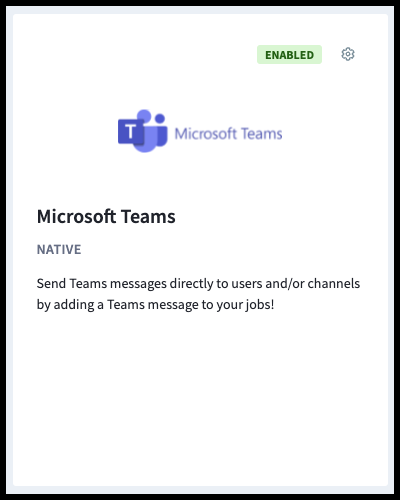Click the word Teams in the logo wordmark
Viewport: 400px width, 500px height.
coord(262,134)
